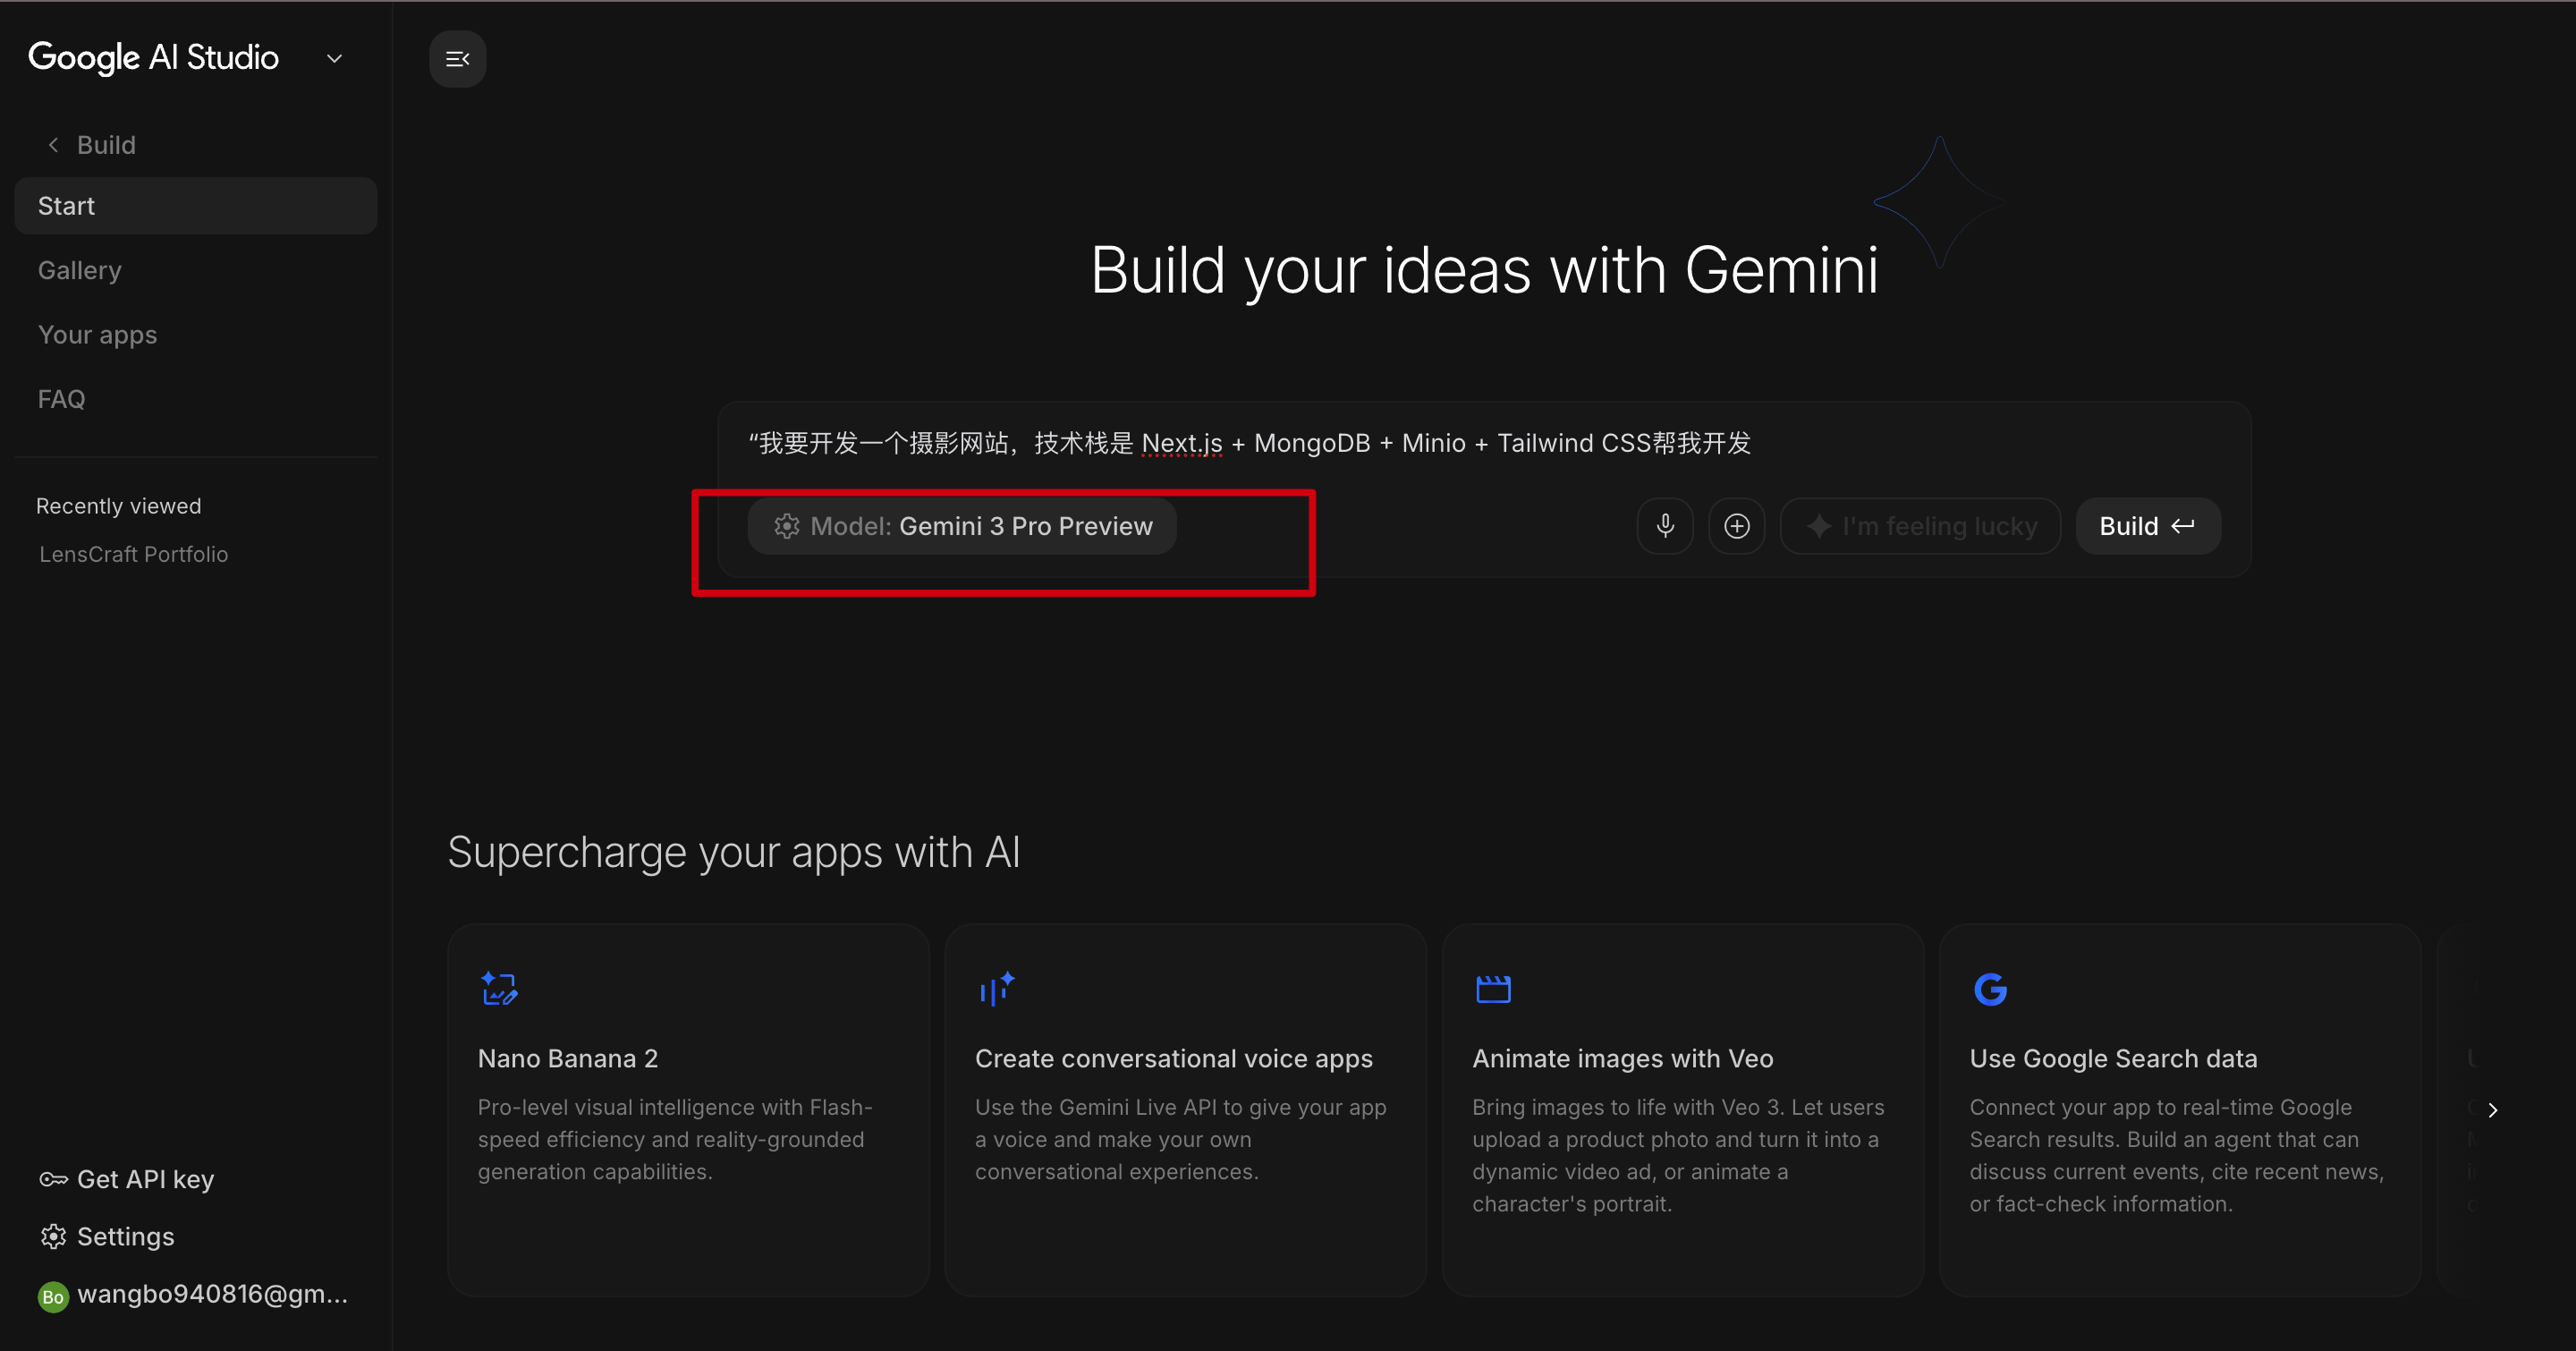The height and width of the screenshot is (1351, 2576).
Task: Click the I'm feeling lucky button
Action: click(x=1920, y=526)
